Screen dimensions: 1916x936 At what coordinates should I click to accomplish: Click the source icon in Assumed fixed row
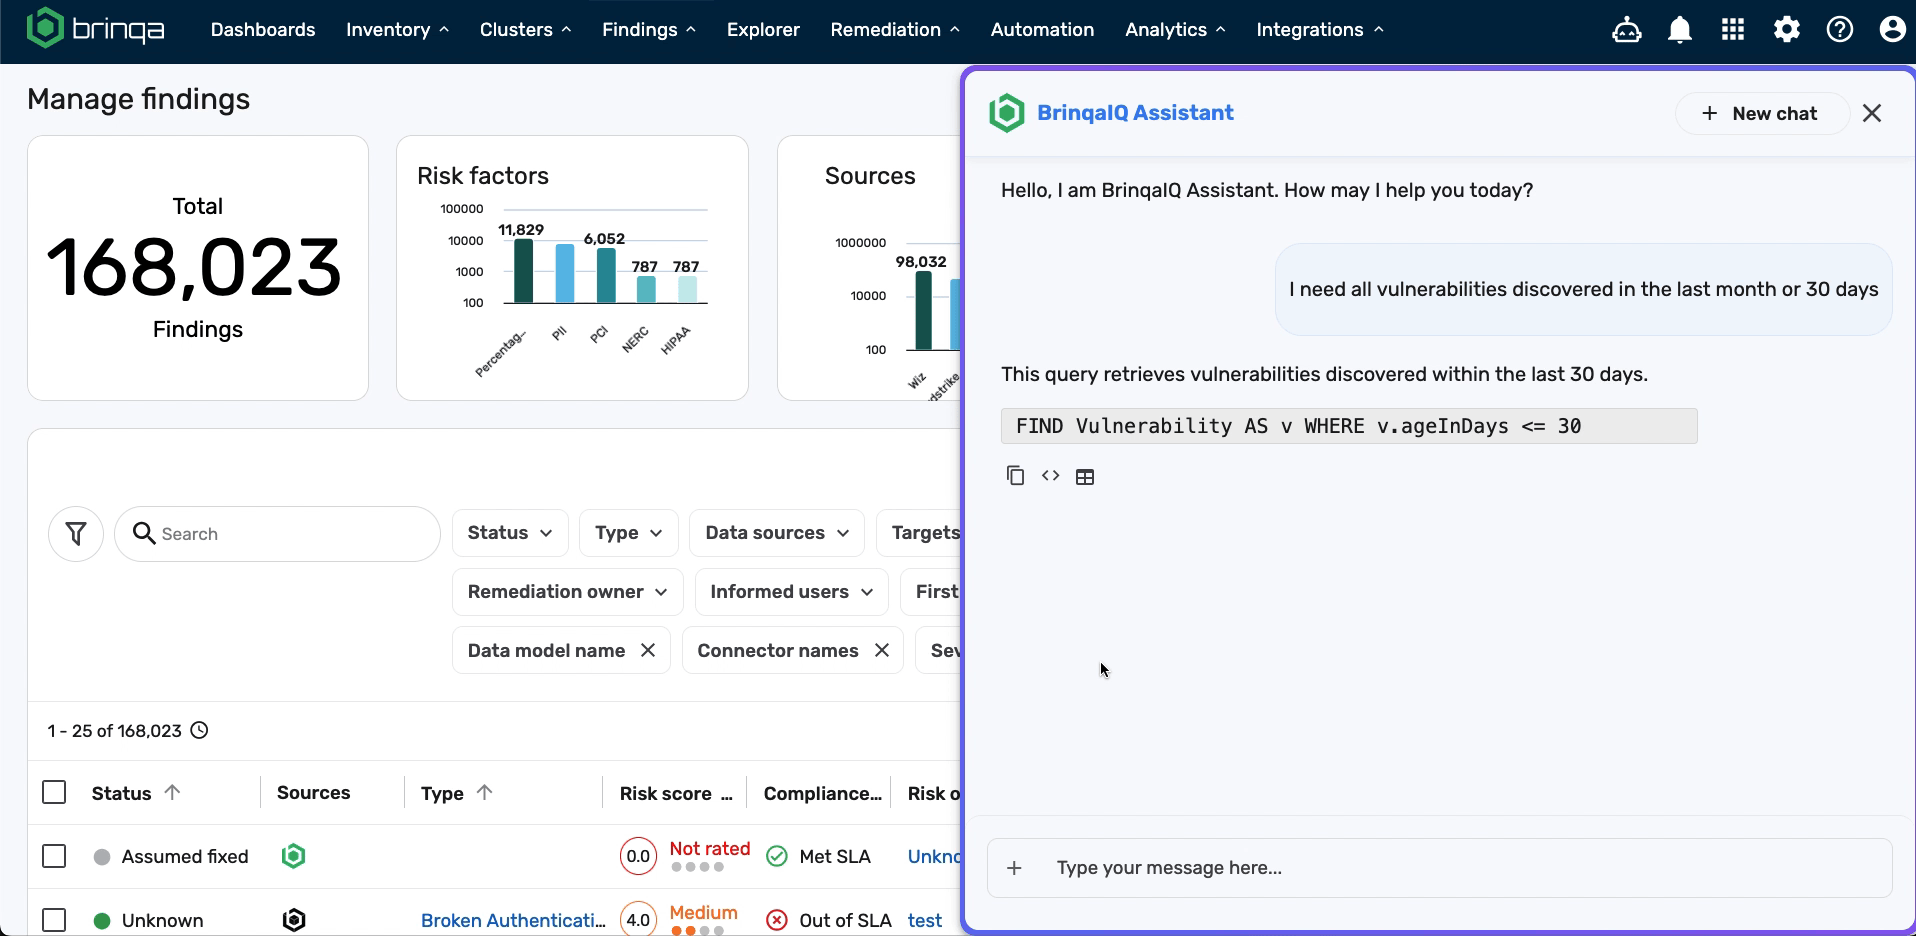tap(293, 856)
